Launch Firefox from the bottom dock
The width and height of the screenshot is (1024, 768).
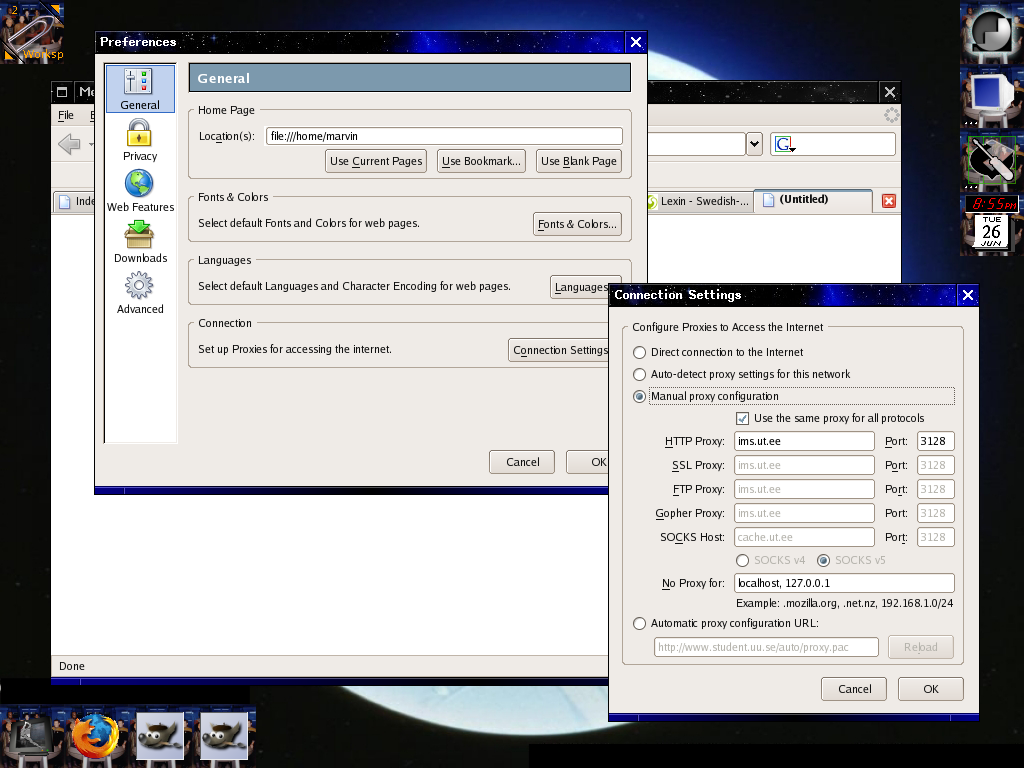pyautogui.click(x=94, y=738)
